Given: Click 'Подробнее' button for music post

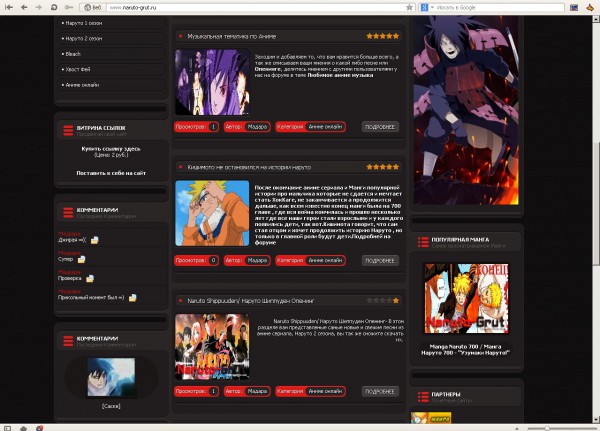Looking at the screenshot, I should tap(380, 127).
